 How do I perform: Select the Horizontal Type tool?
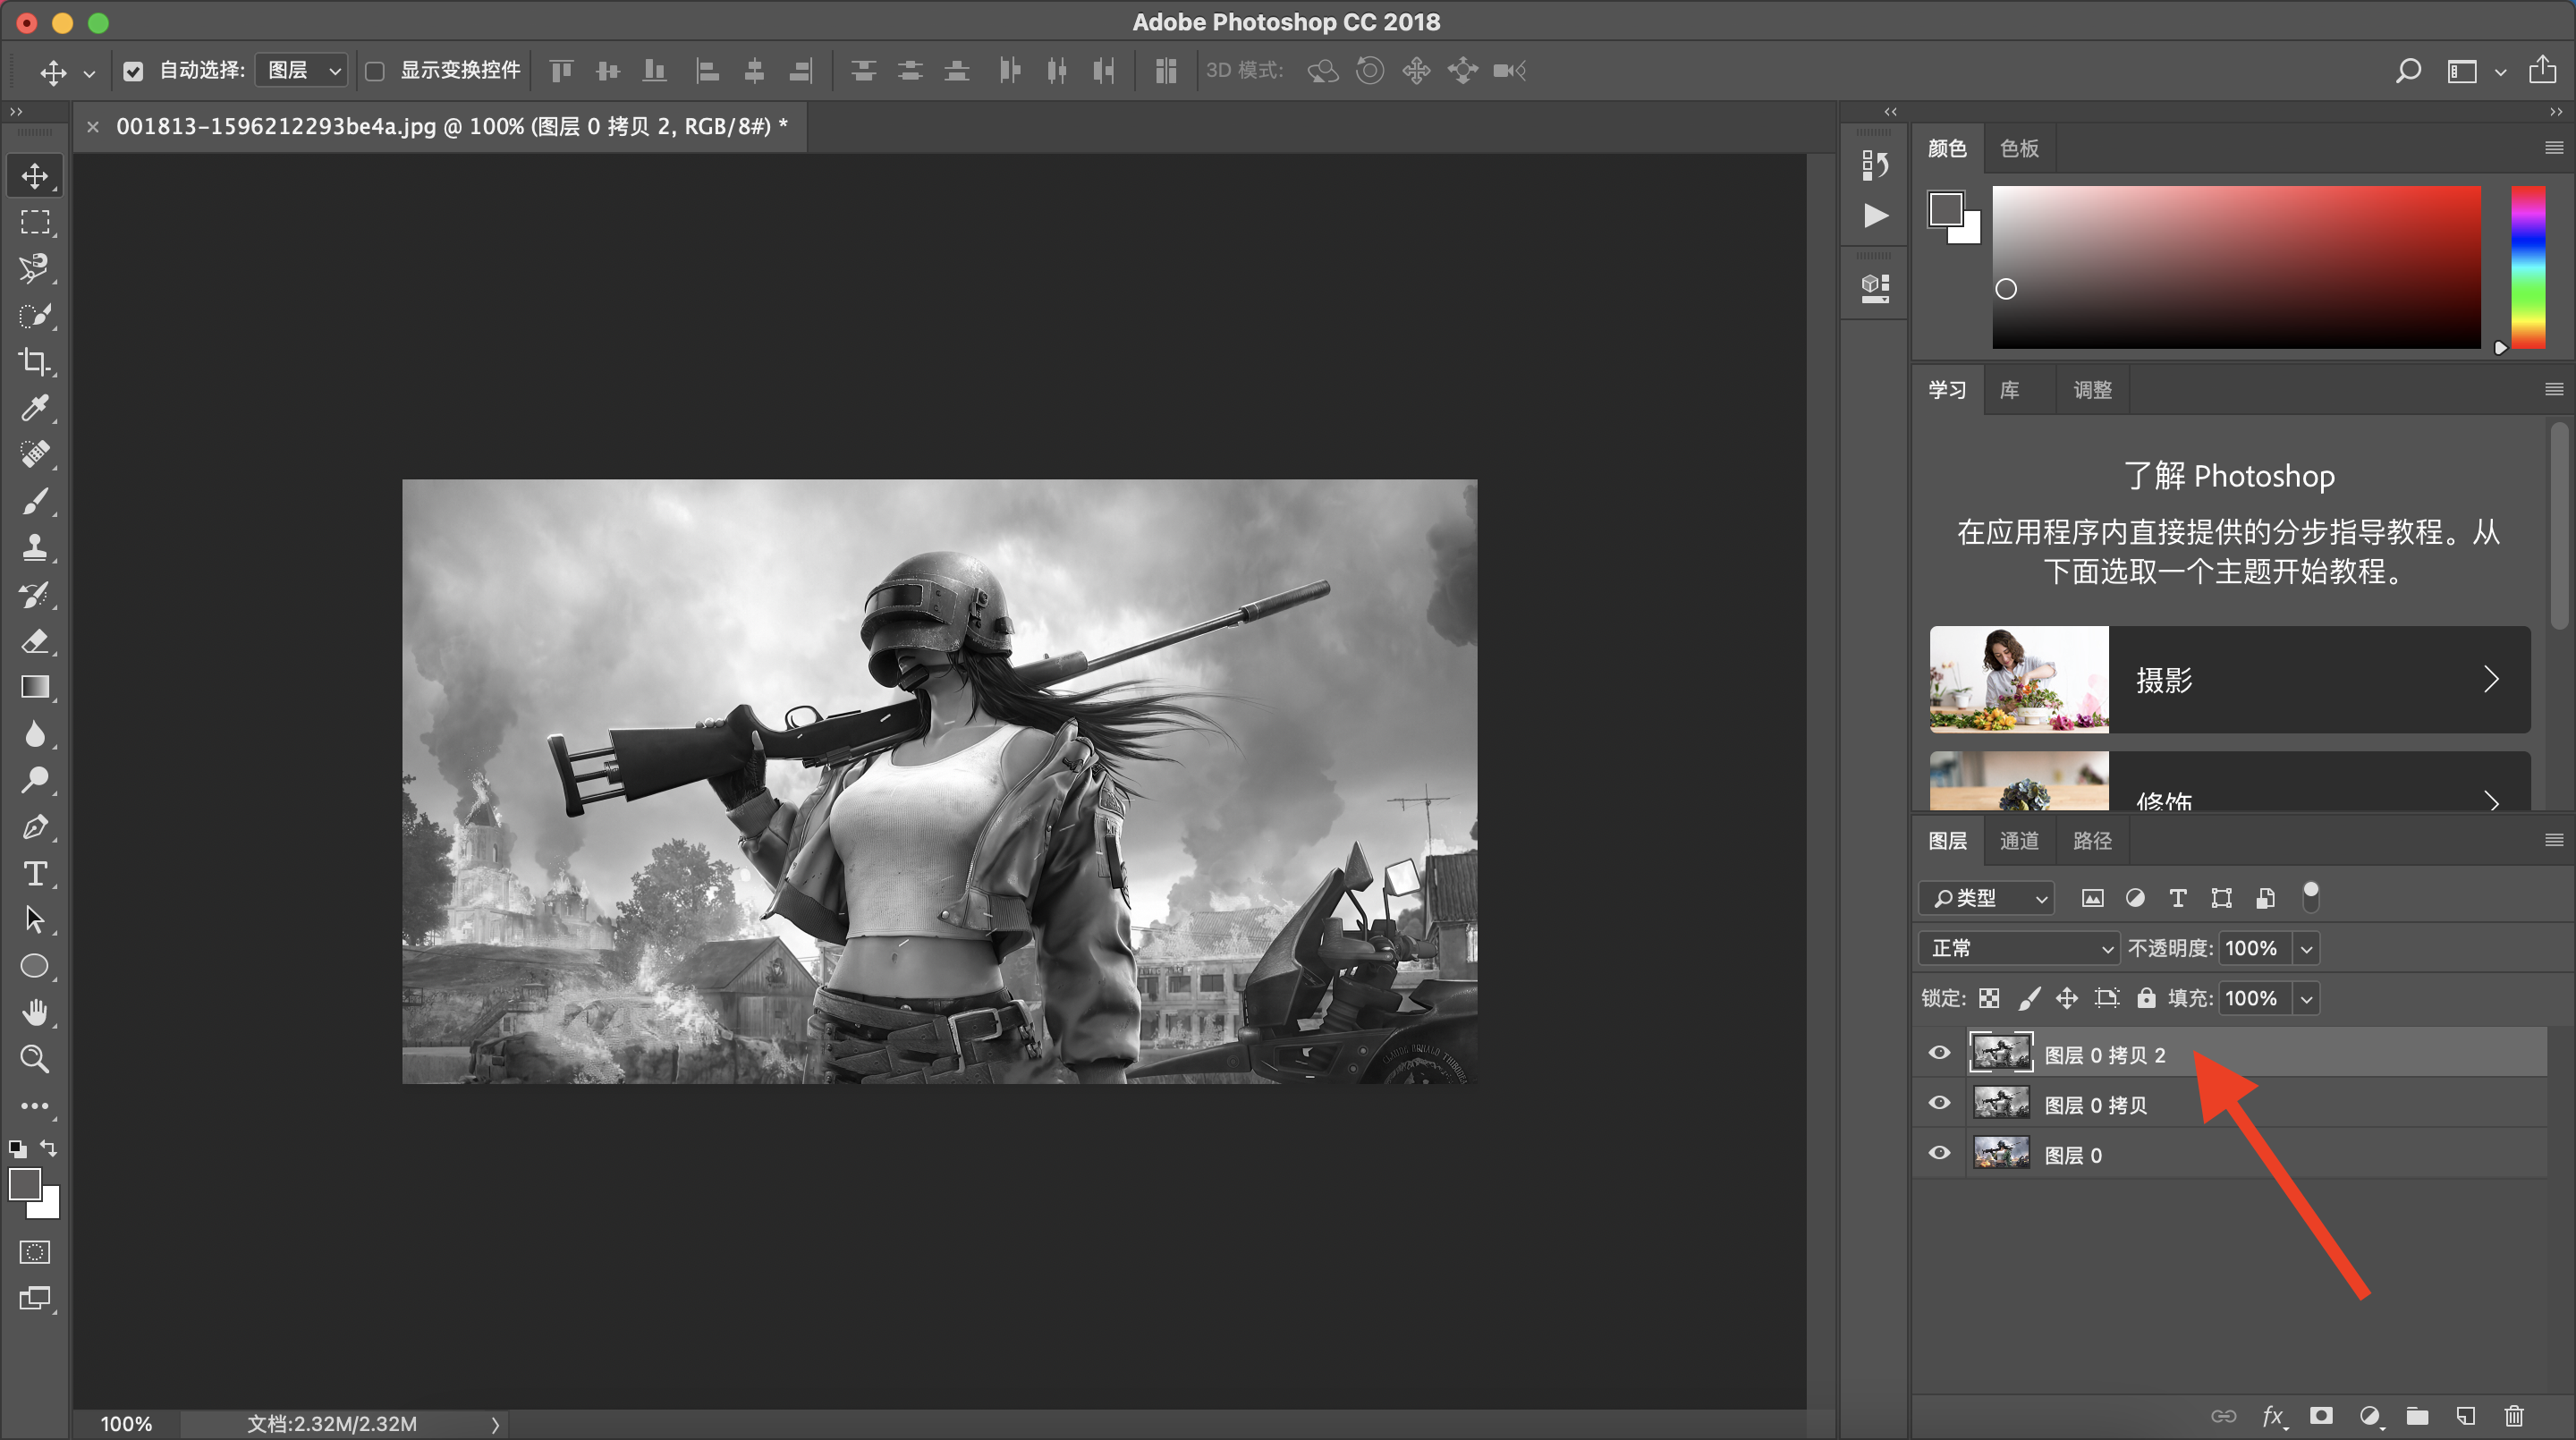click(x=35, y=873)
